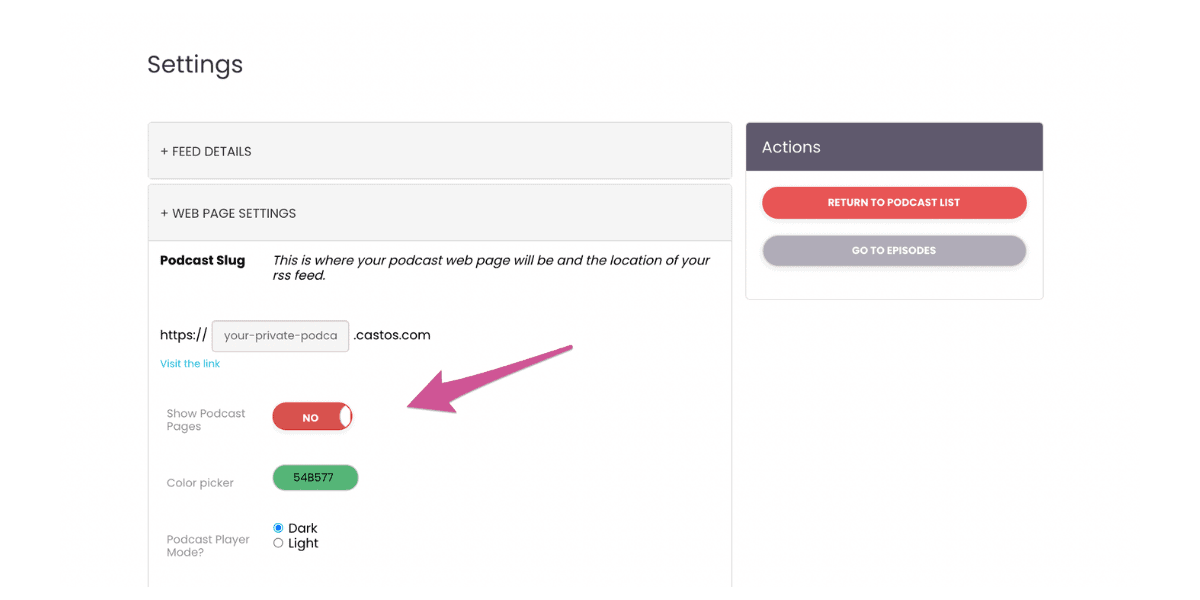1200x600 pixels.
Task: Click the Podcast Slug bold label
Action: (202, 260)
